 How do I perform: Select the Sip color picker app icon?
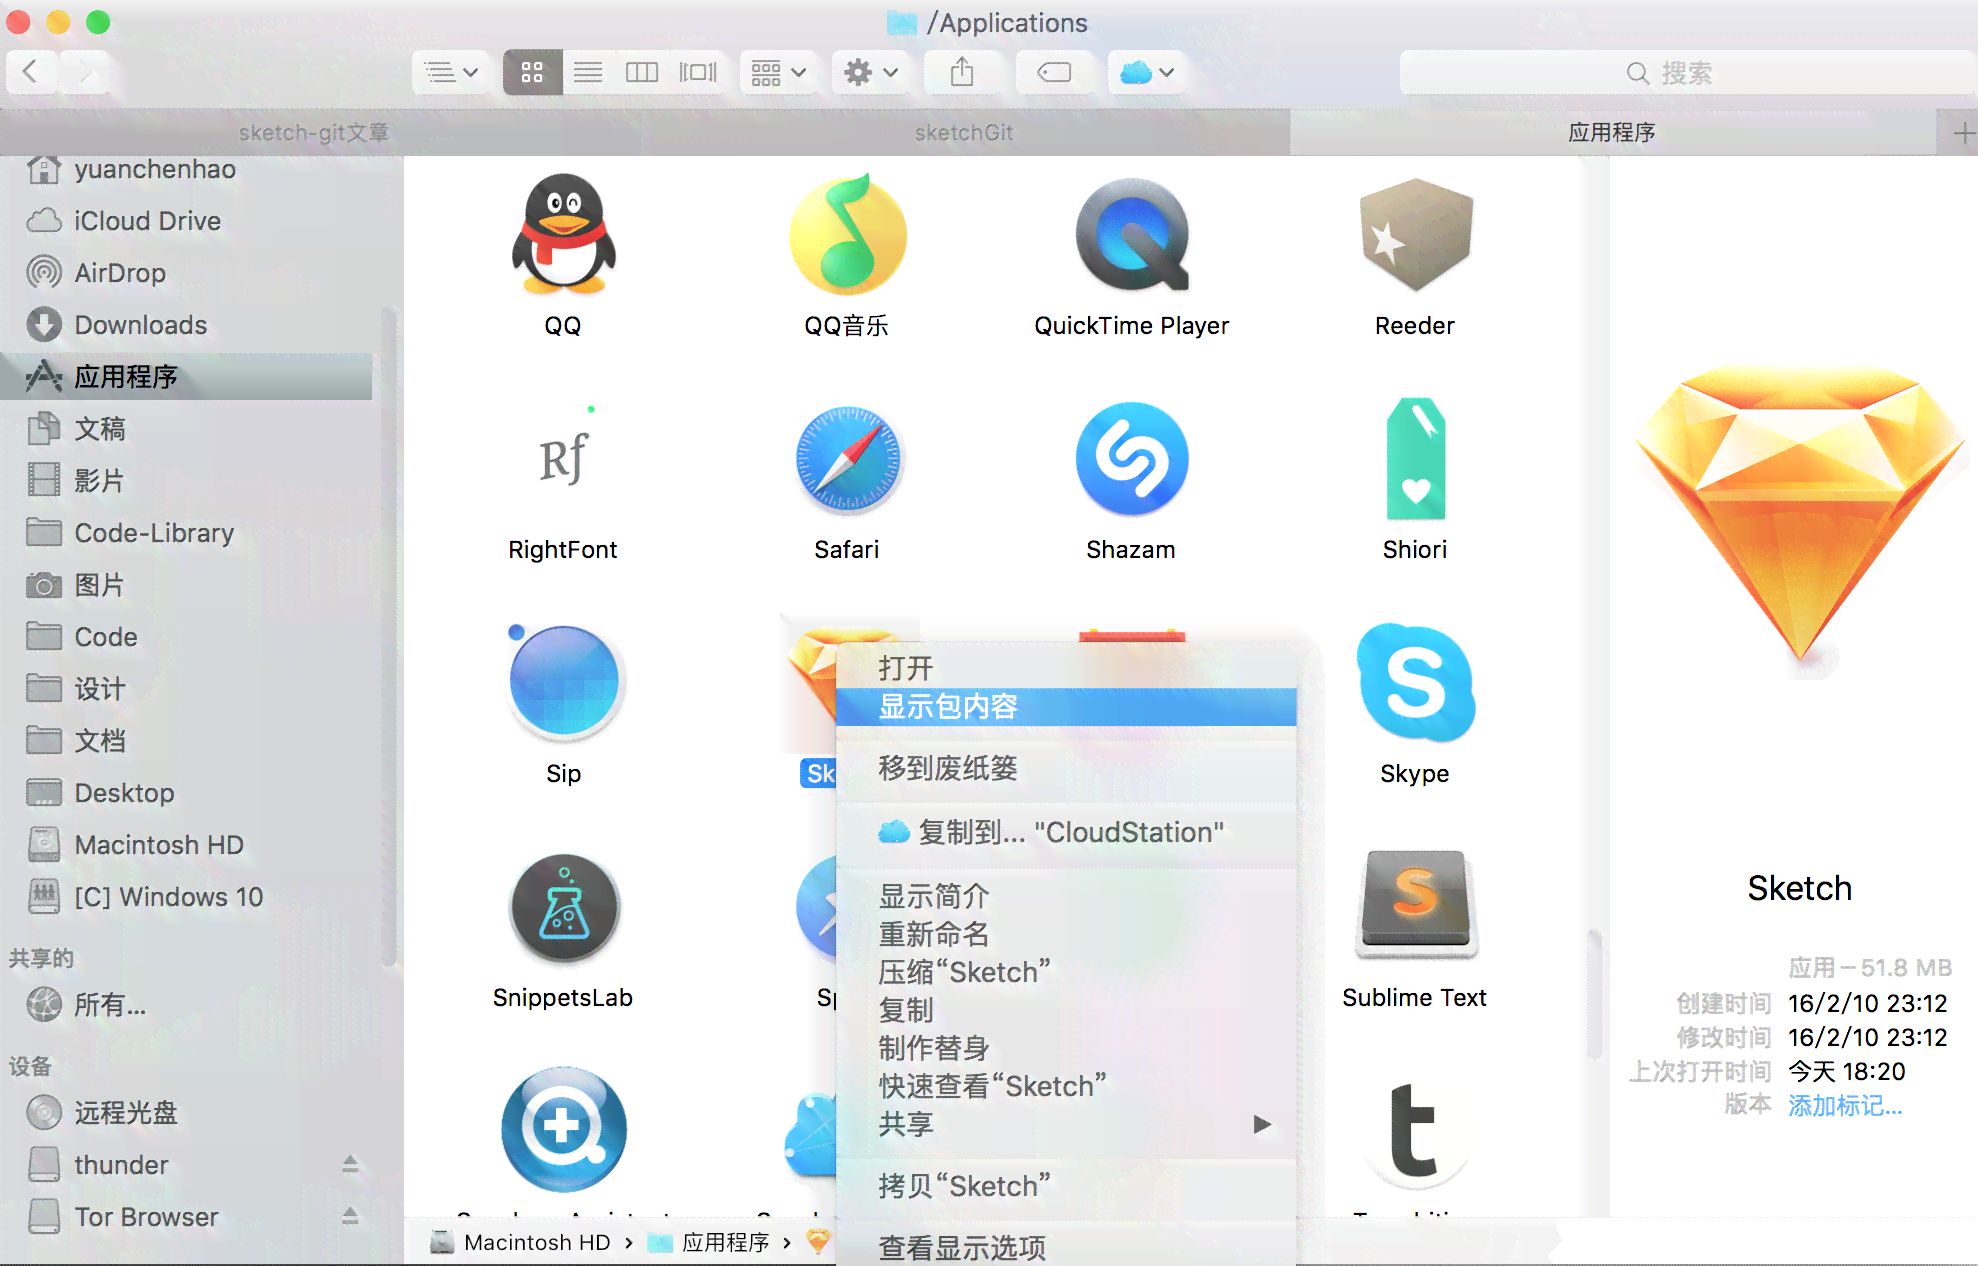point(563,682)
